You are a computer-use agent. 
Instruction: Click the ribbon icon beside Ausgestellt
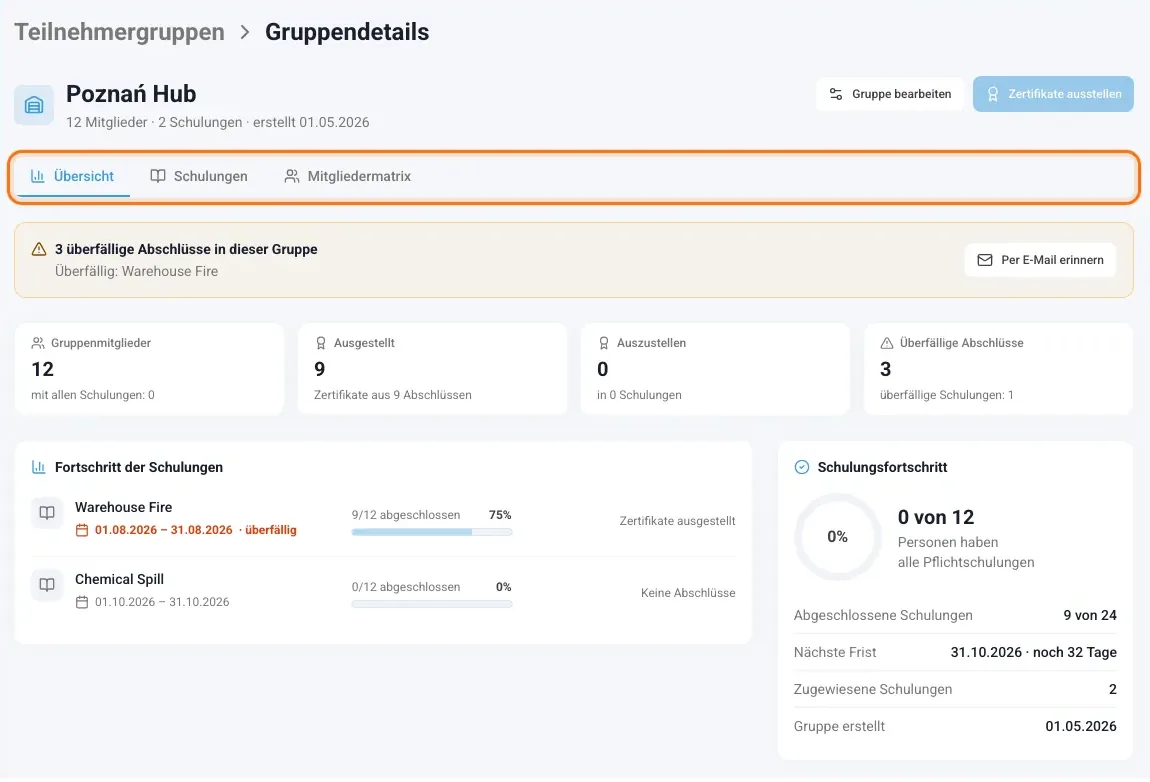321,343
